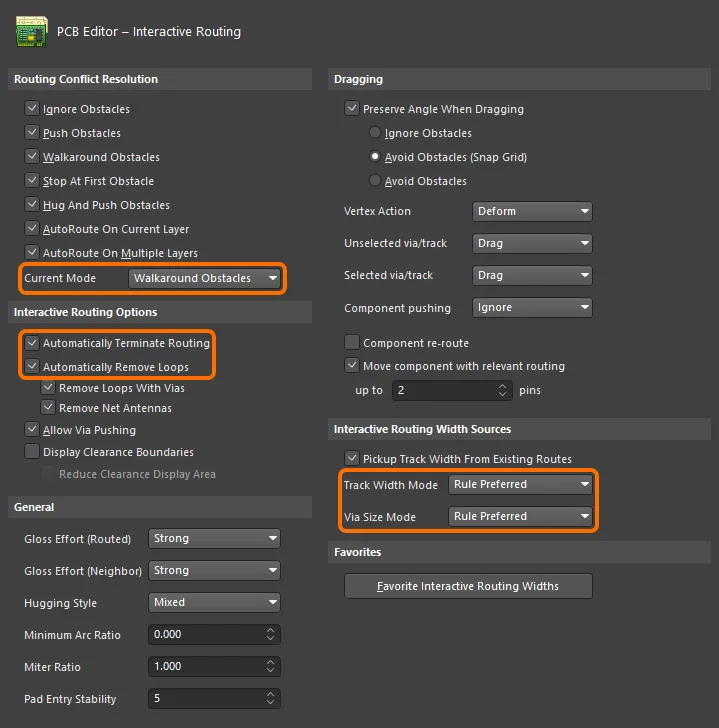This screenshot has height=728, width=719.
Task: Increase Miter Ratio using up arrow
Action: point(270,662)
